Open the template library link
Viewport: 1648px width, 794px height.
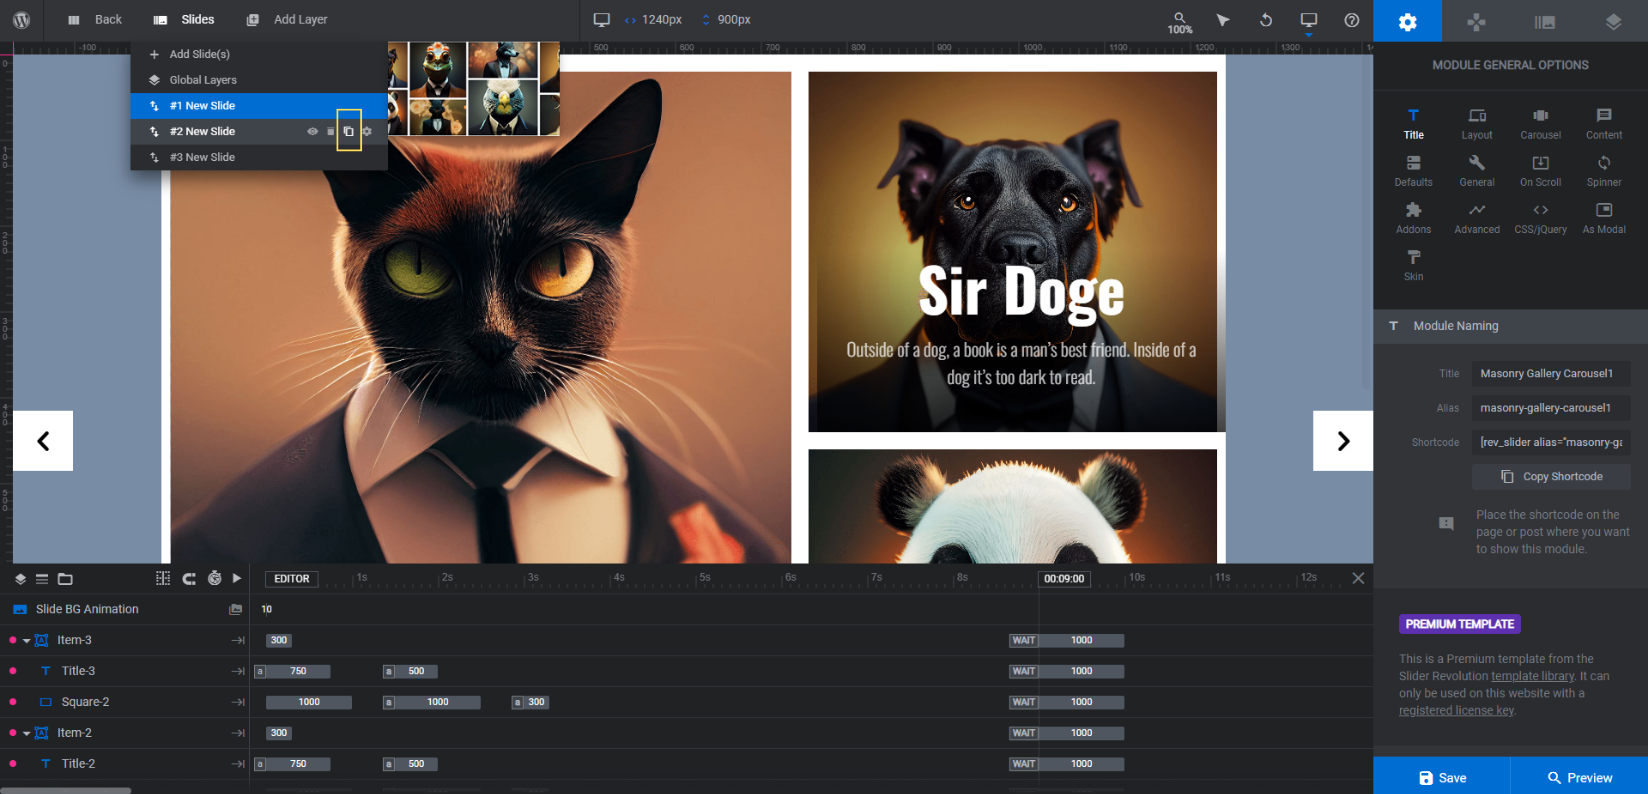(1533, 676)
